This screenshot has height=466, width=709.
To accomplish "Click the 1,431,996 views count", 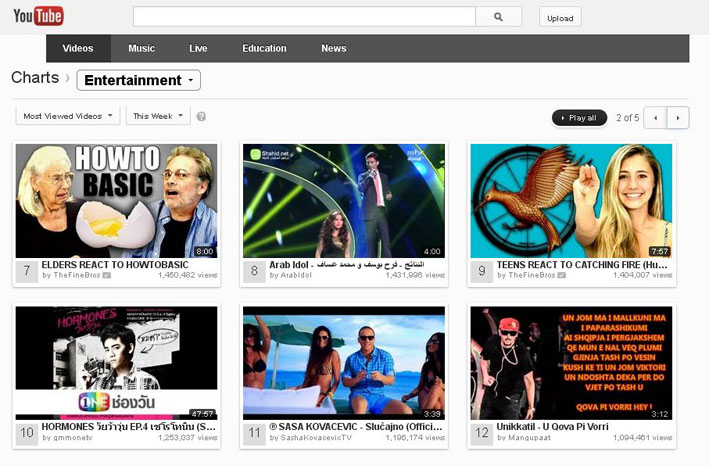I will [415, 275].
